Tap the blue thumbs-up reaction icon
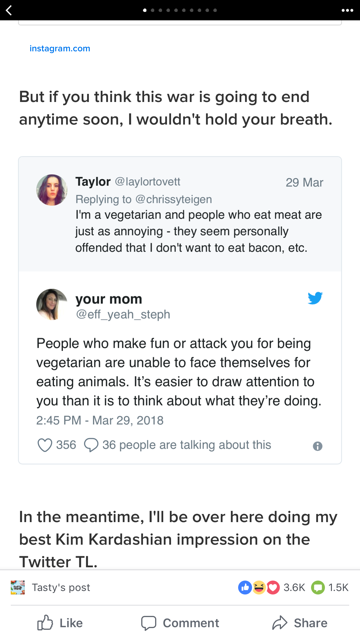This screenshot has height=640, width=360. click(244, 587)
